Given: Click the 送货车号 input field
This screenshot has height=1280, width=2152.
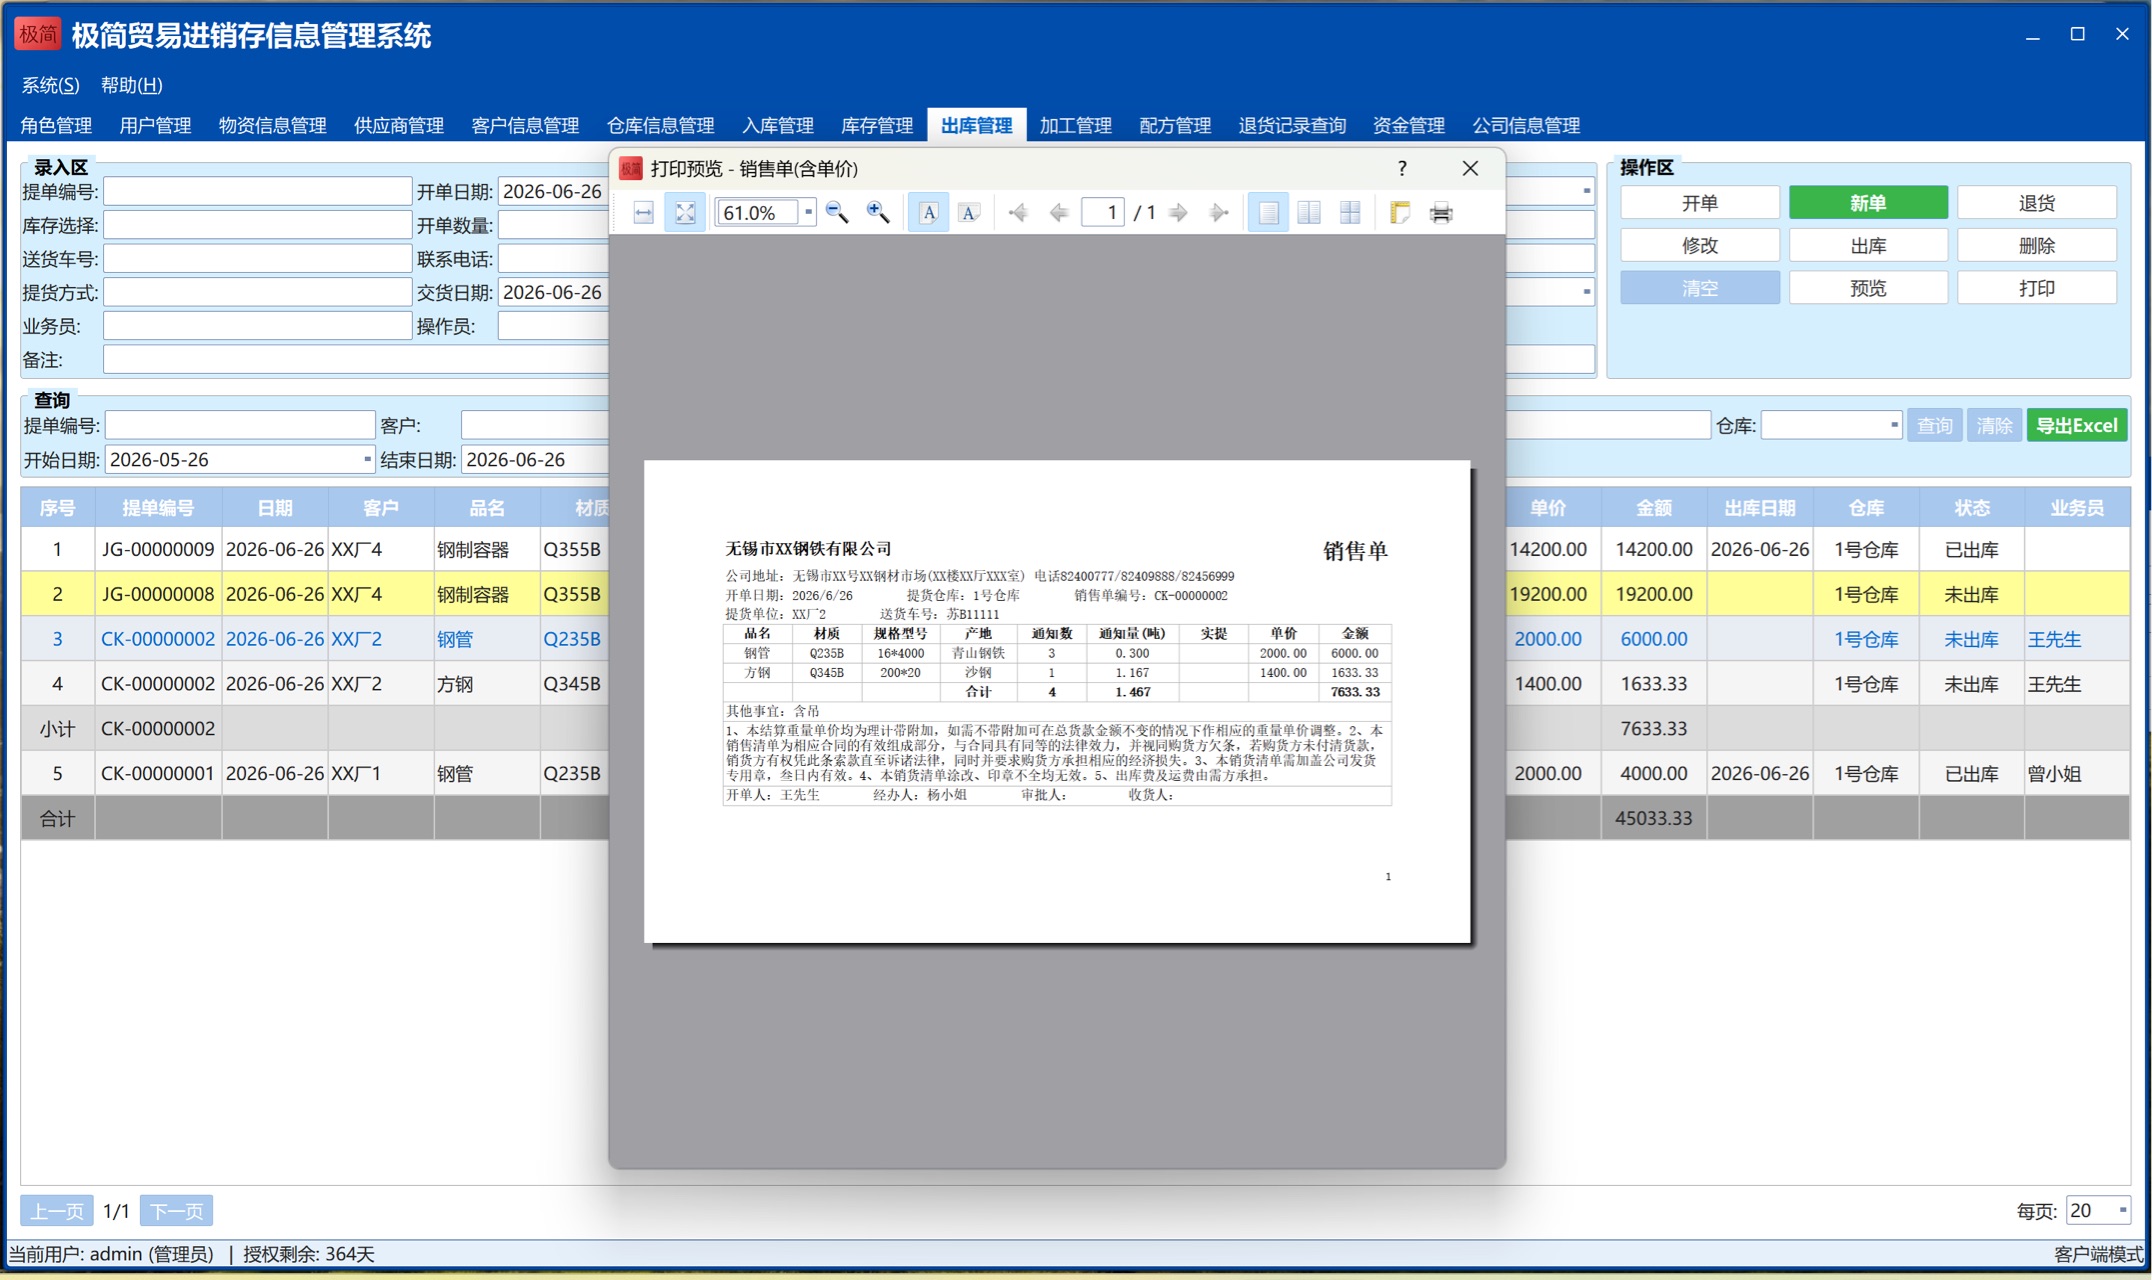Looking at the screenshot, I should click(257, 259).
